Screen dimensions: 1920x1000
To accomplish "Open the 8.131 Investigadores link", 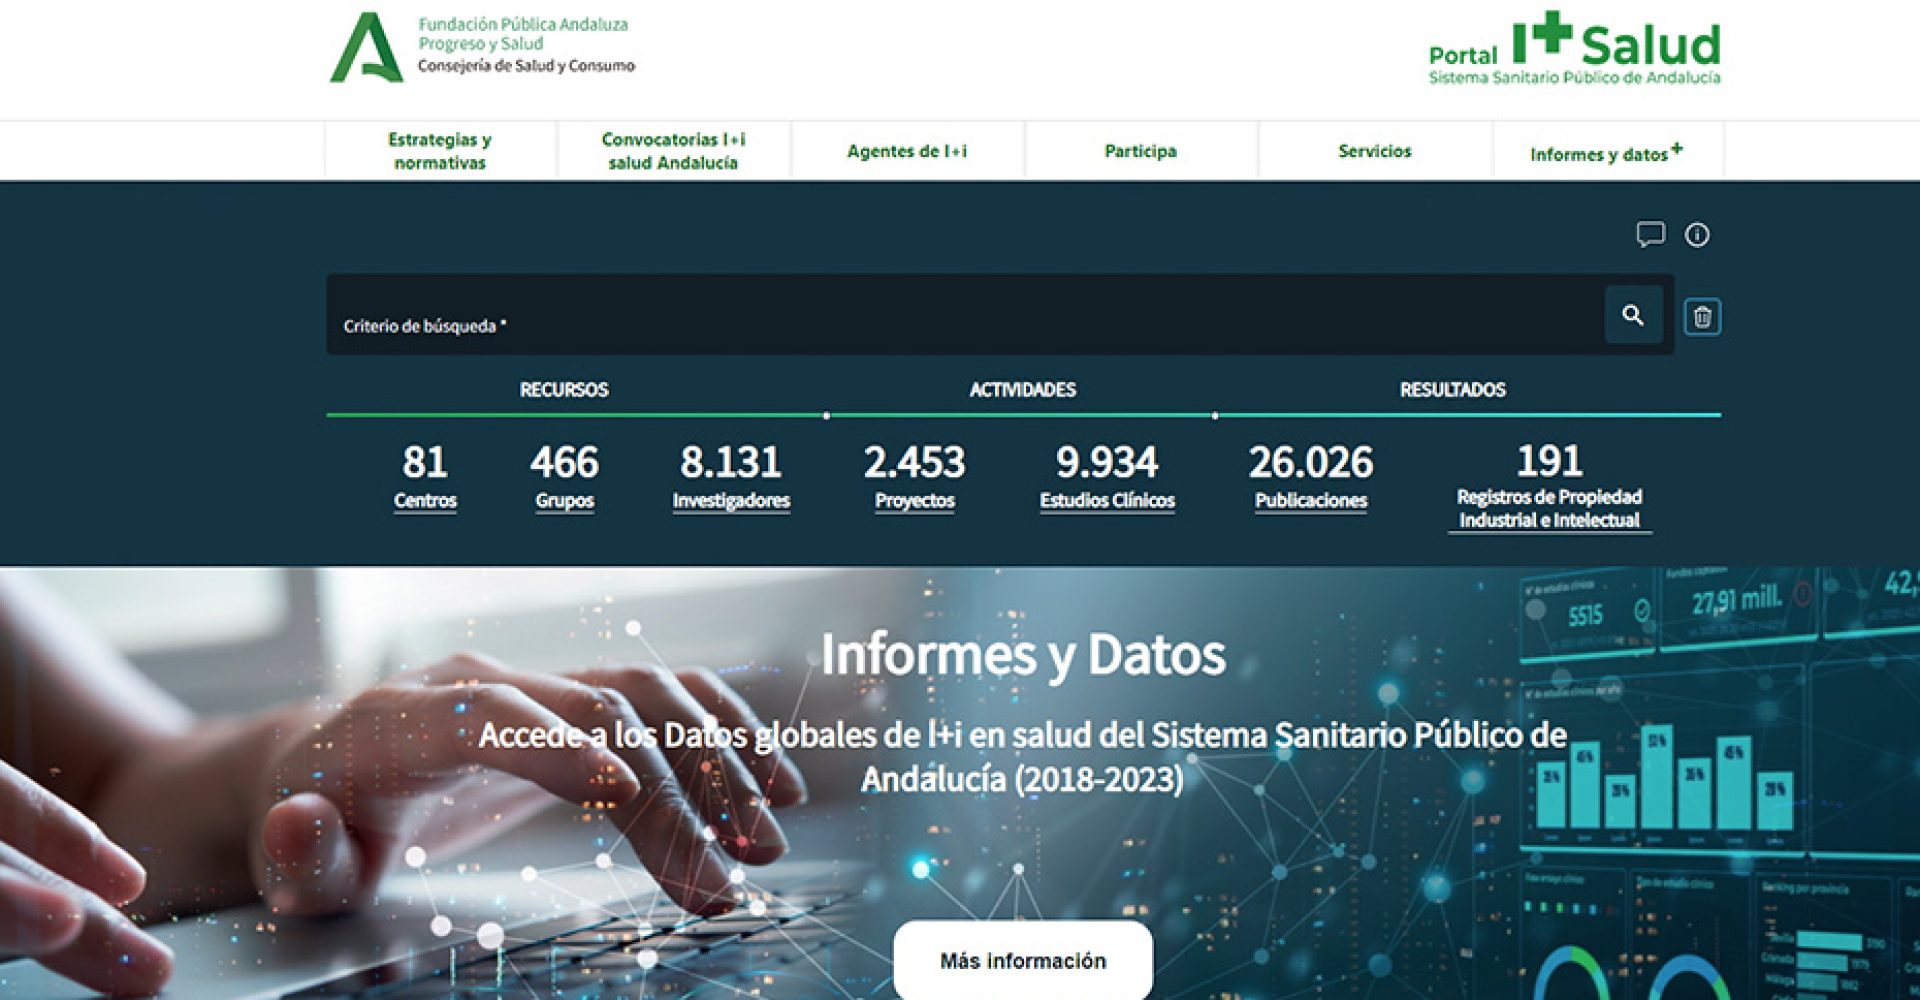I will click(x=731, y=477).
